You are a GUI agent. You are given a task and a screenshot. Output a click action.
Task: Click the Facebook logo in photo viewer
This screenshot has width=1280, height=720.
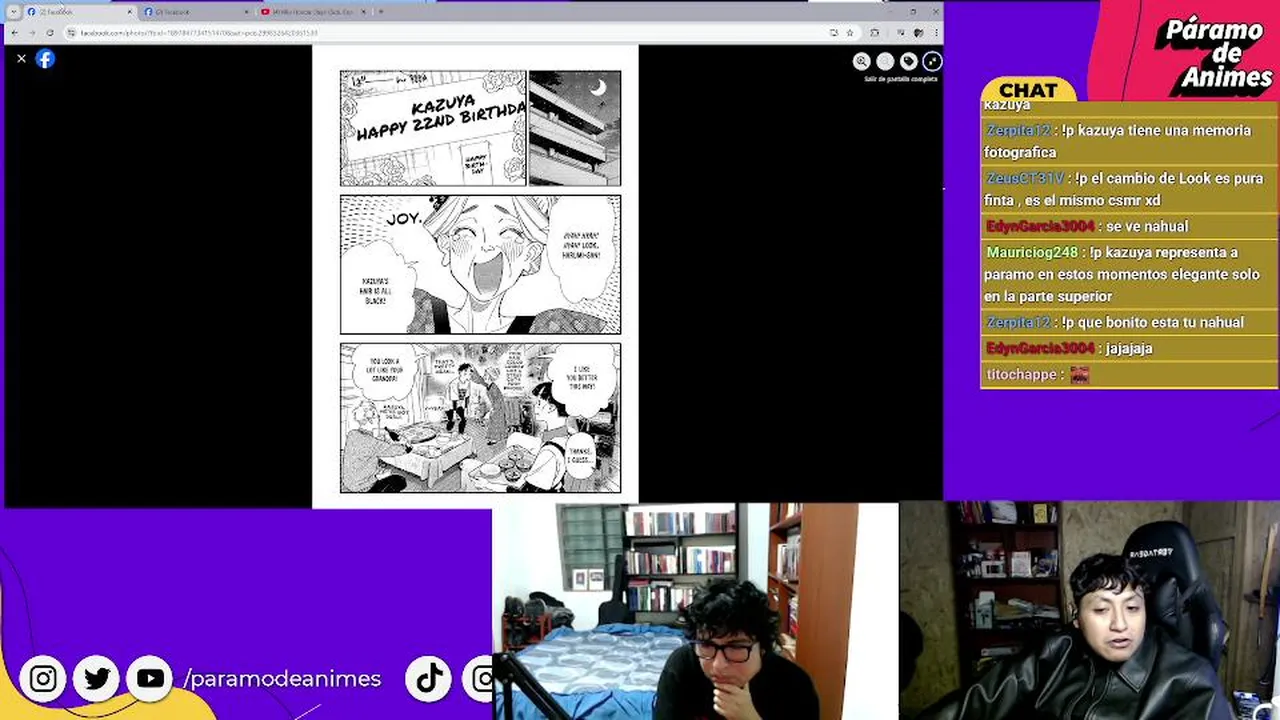45,59
